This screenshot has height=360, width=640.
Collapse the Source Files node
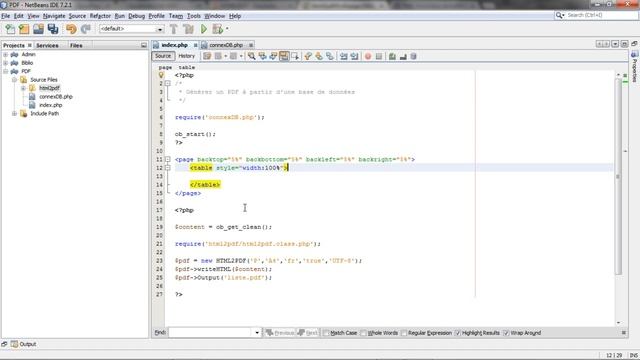[14, 80]
